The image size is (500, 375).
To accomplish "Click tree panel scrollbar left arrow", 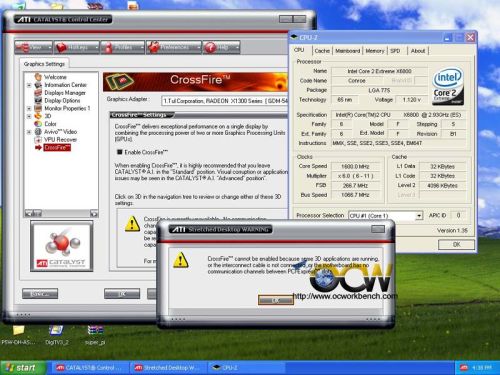I will (28, 213).
